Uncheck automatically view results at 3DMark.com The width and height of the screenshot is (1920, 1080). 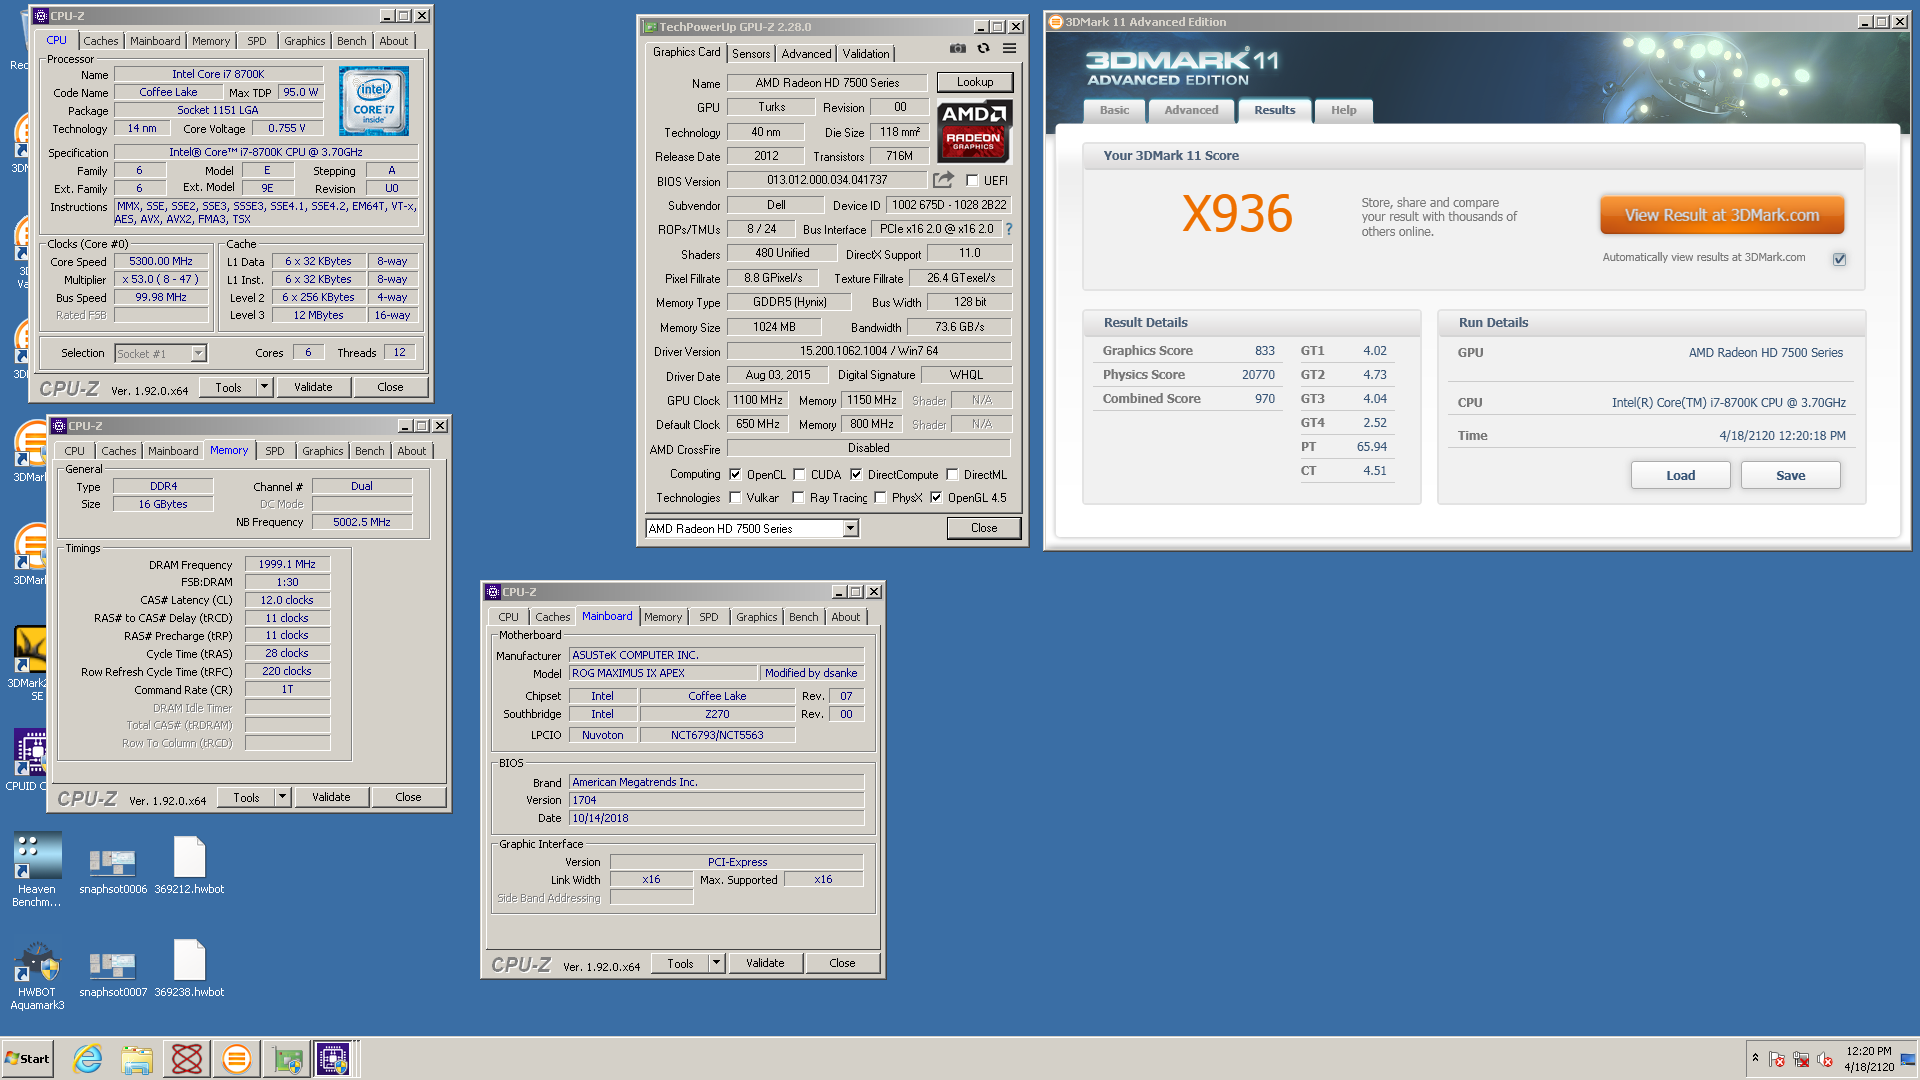tap(1839, 259)
